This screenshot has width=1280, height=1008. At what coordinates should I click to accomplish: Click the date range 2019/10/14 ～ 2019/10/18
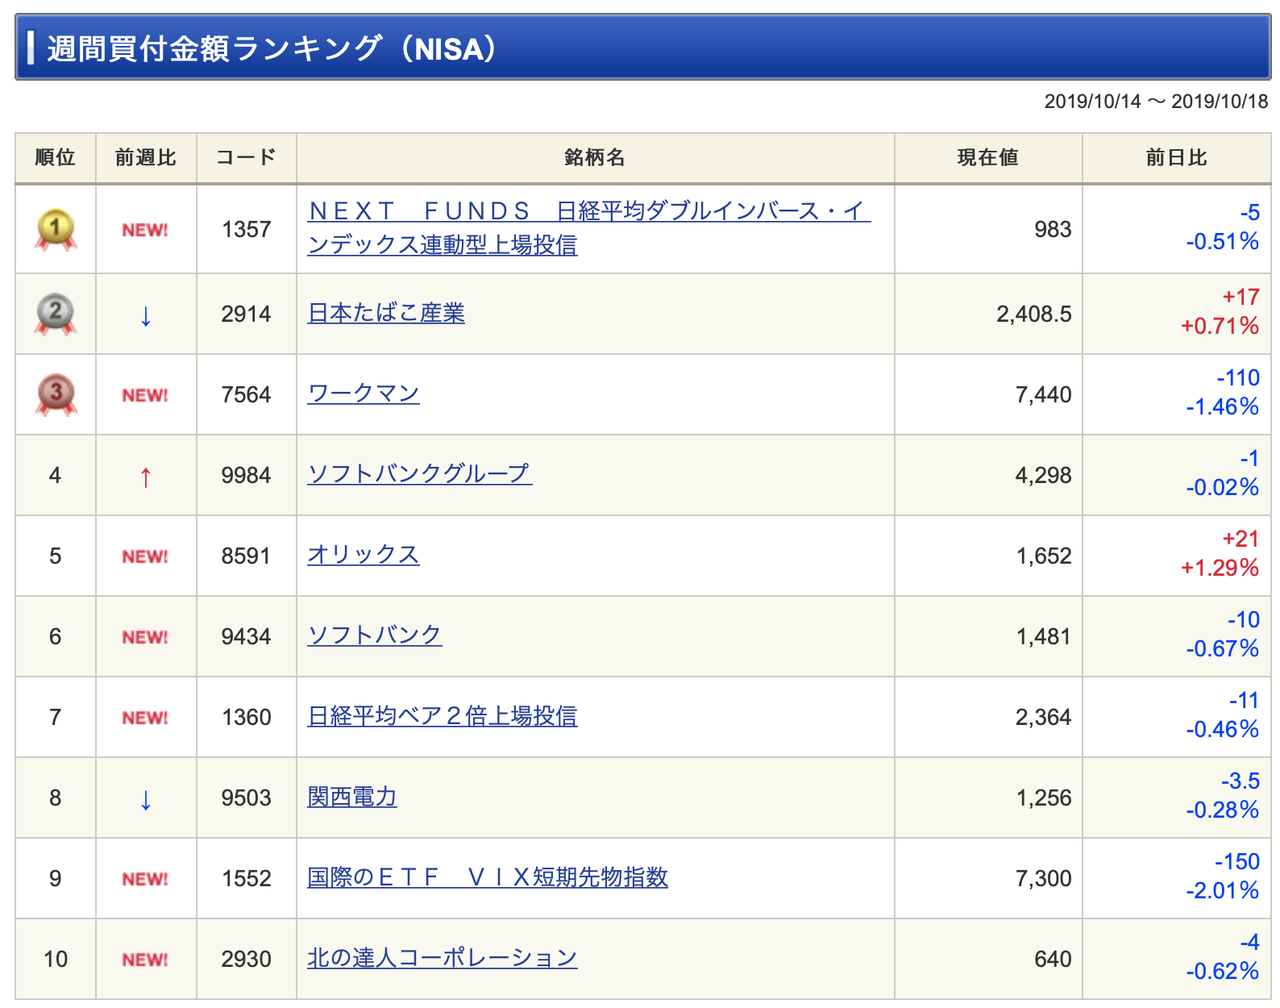point(1156,101)
